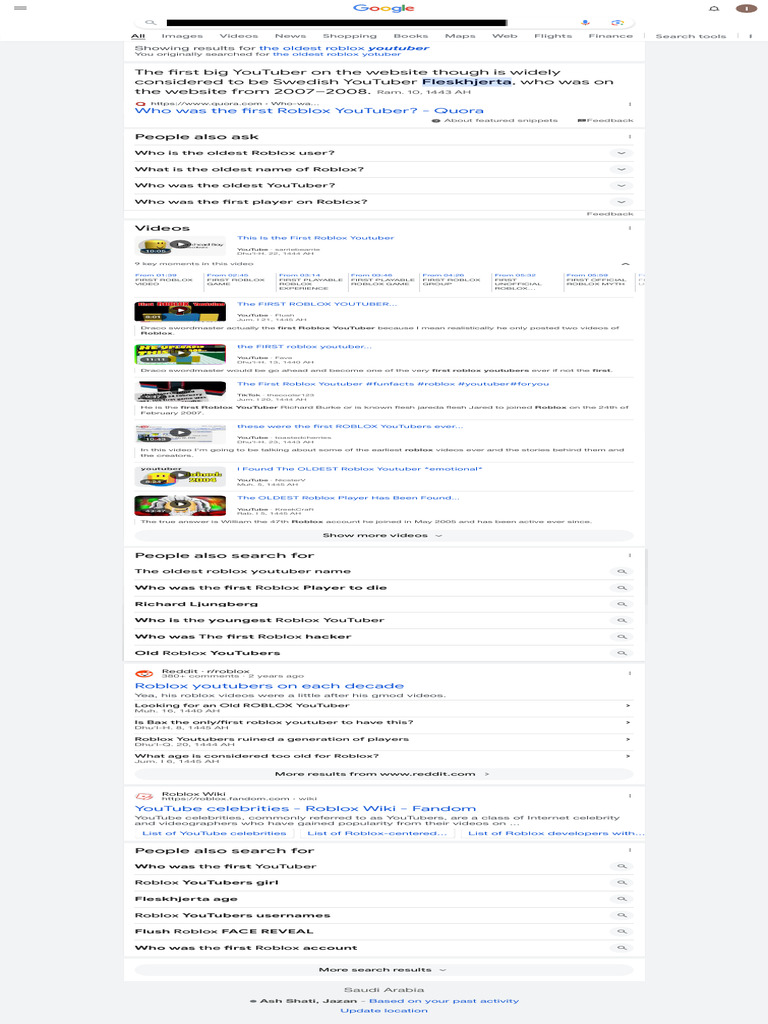Expand Show more videos

pyautogui.click(x=383, y=536)
